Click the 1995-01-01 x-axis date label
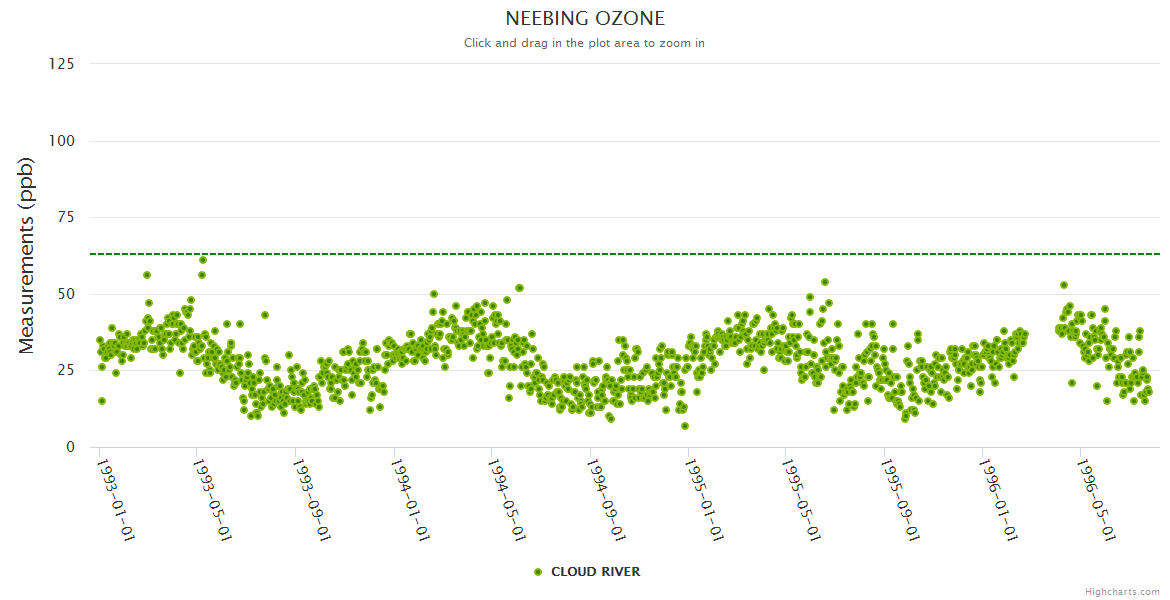The image size is (1170, 600). pyautogui.click(x=705, y=499)
